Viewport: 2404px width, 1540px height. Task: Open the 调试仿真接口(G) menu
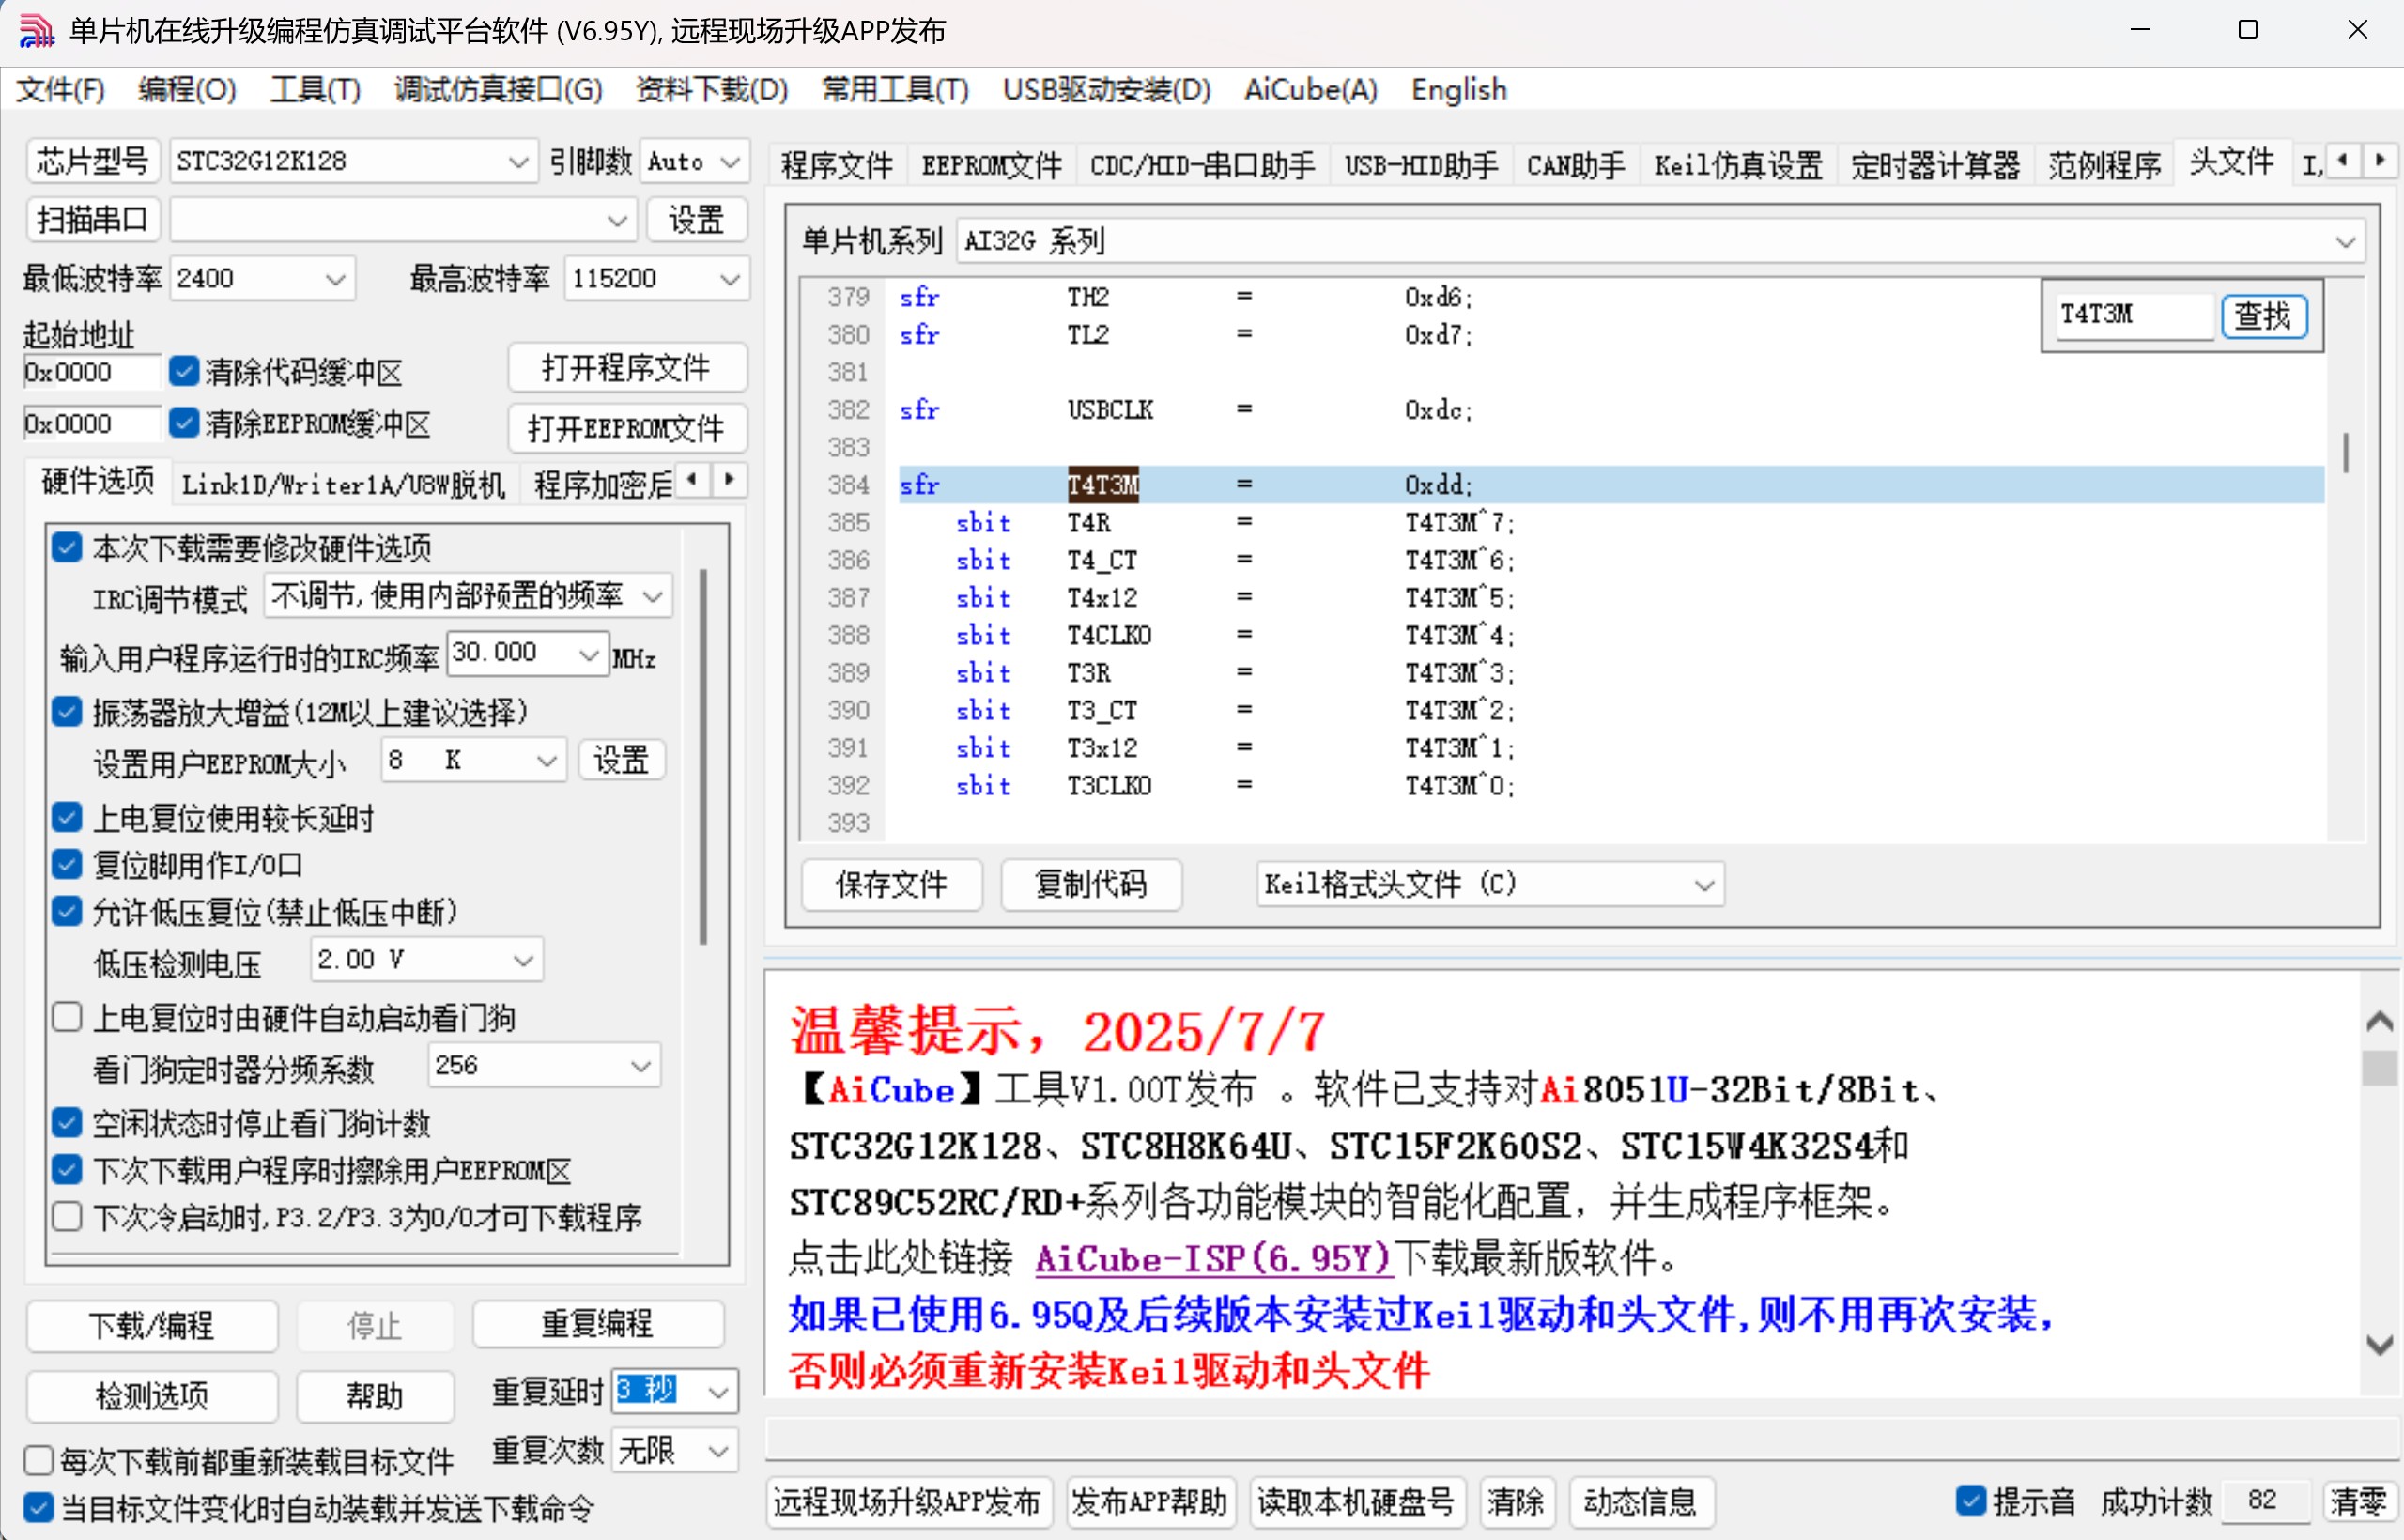(x=498, y=90)
